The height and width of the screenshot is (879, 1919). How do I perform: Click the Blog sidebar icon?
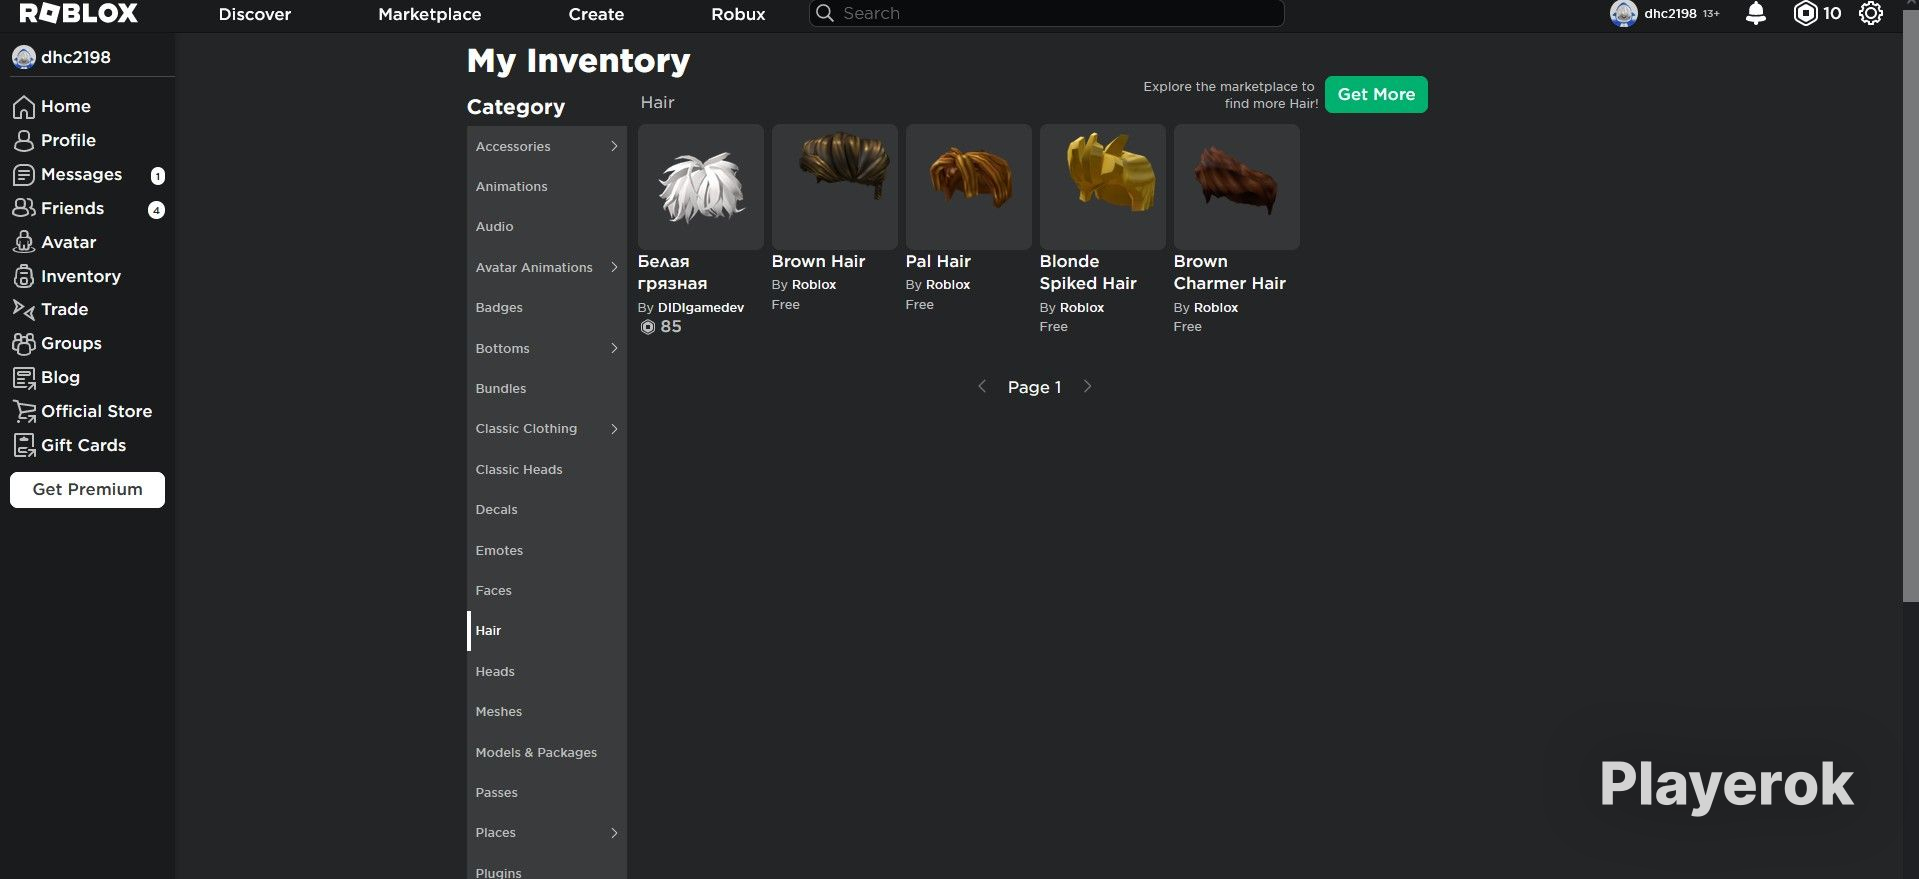point(24,378)
